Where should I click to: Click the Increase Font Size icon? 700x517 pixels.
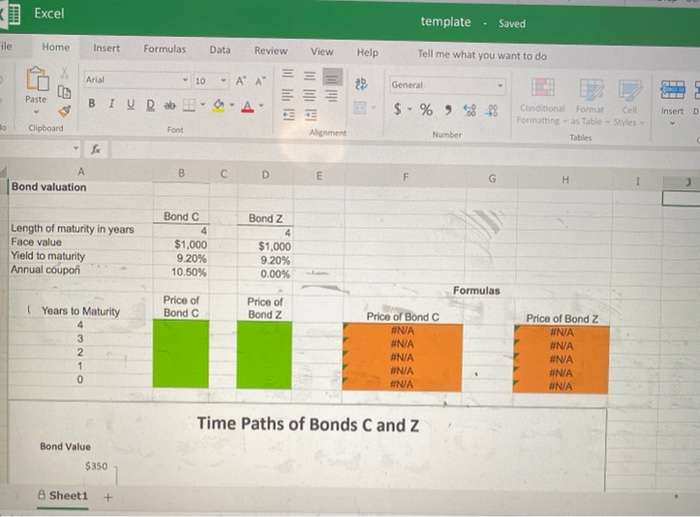pos(241,81)
